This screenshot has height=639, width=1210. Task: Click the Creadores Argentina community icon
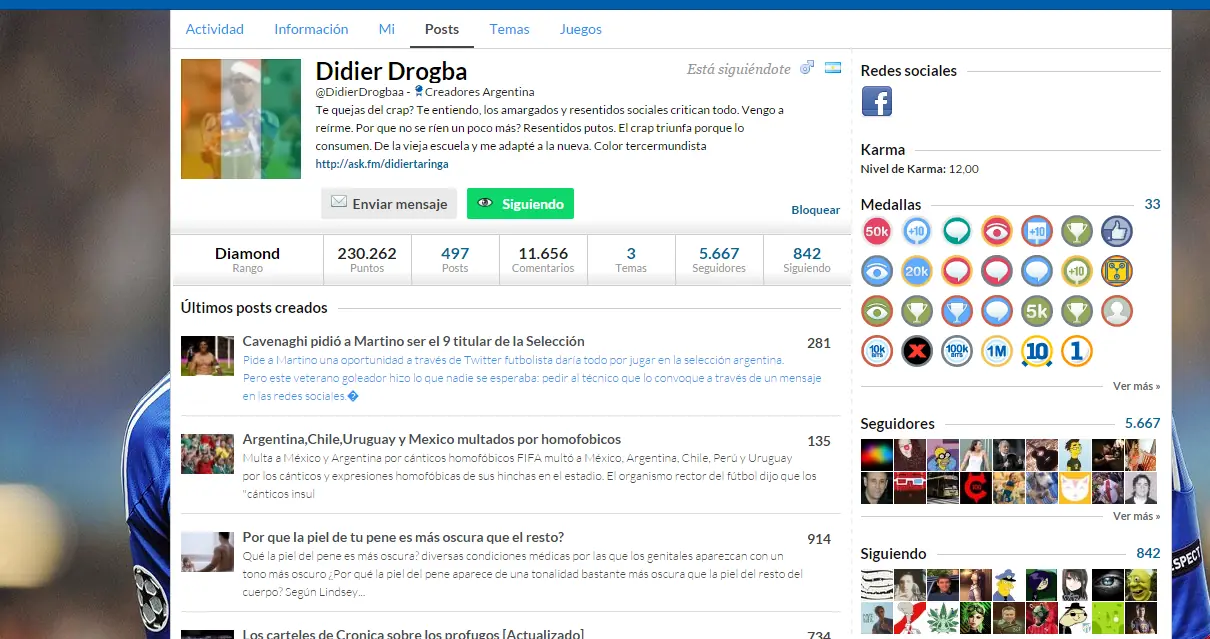[419, 91]
